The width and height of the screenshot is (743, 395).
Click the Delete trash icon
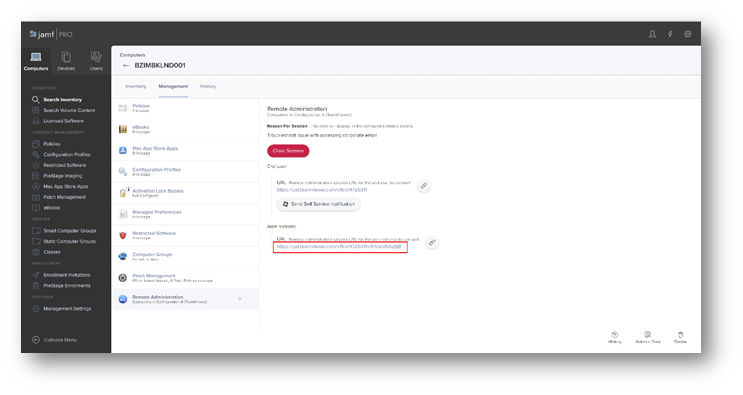tap(680, 337)
